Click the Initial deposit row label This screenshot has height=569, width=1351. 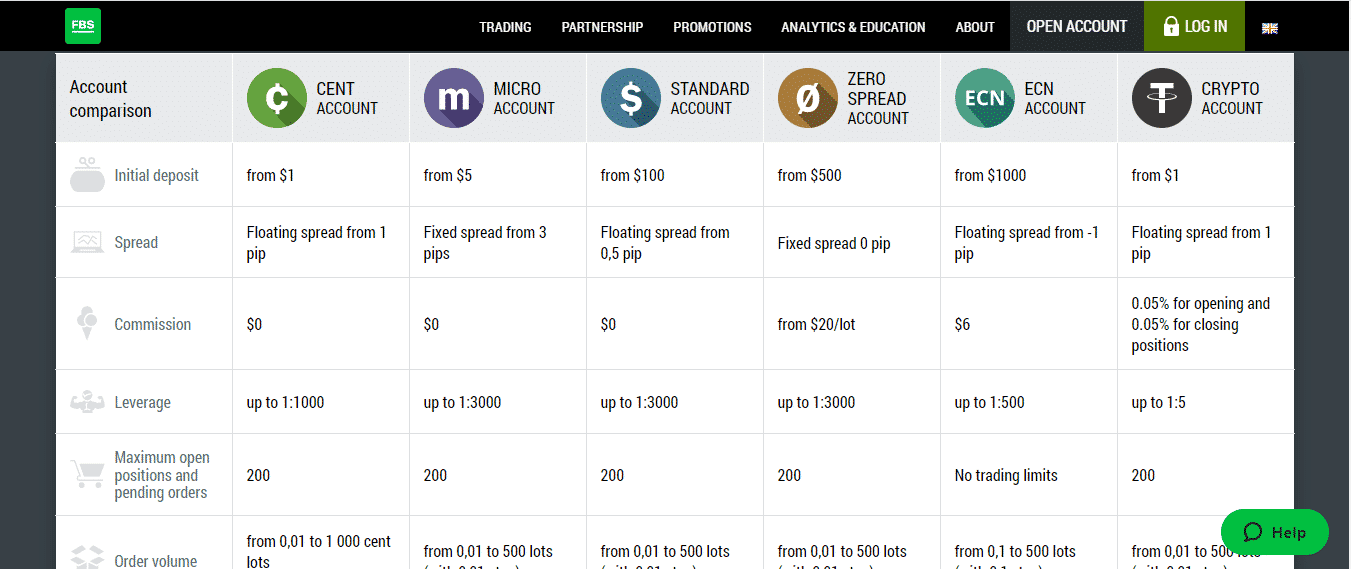156,175
